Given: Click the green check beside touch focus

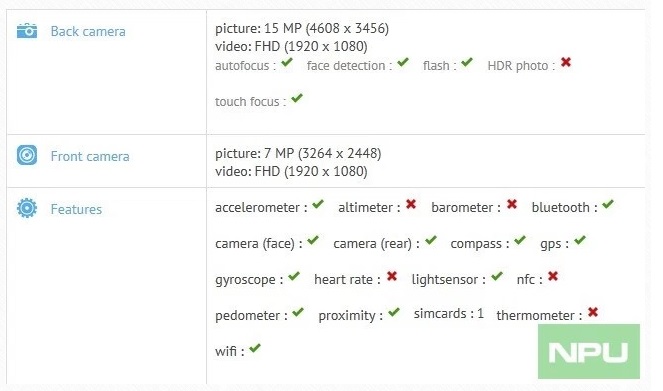Looking at the screenshot, I should click(297, 98).
